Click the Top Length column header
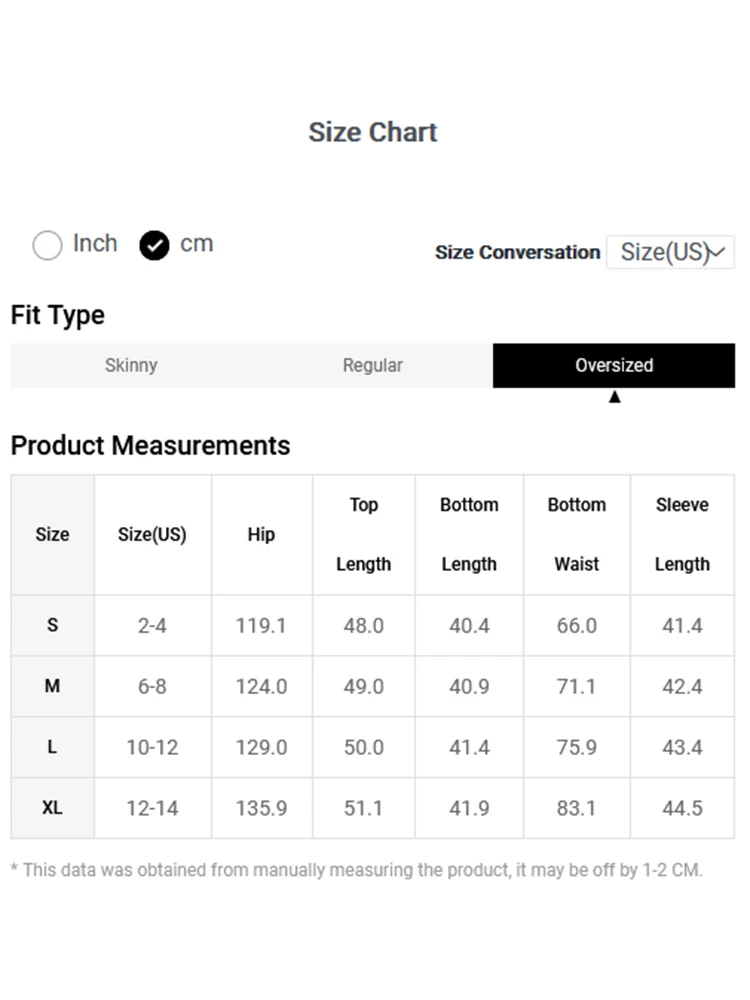This screenshot has width=750, height=1000. pyautogui.click(x=363, y=535)
